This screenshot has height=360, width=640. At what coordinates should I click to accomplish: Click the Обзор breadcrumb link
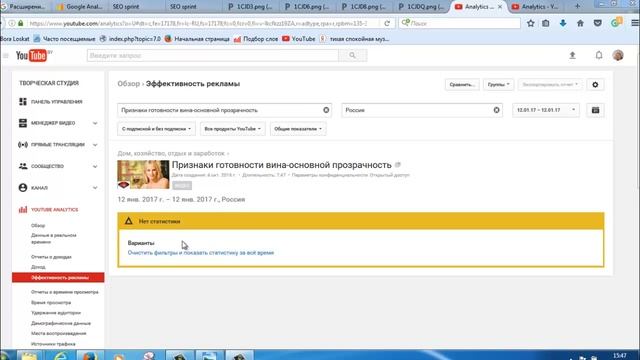click(x=129, y=84)
